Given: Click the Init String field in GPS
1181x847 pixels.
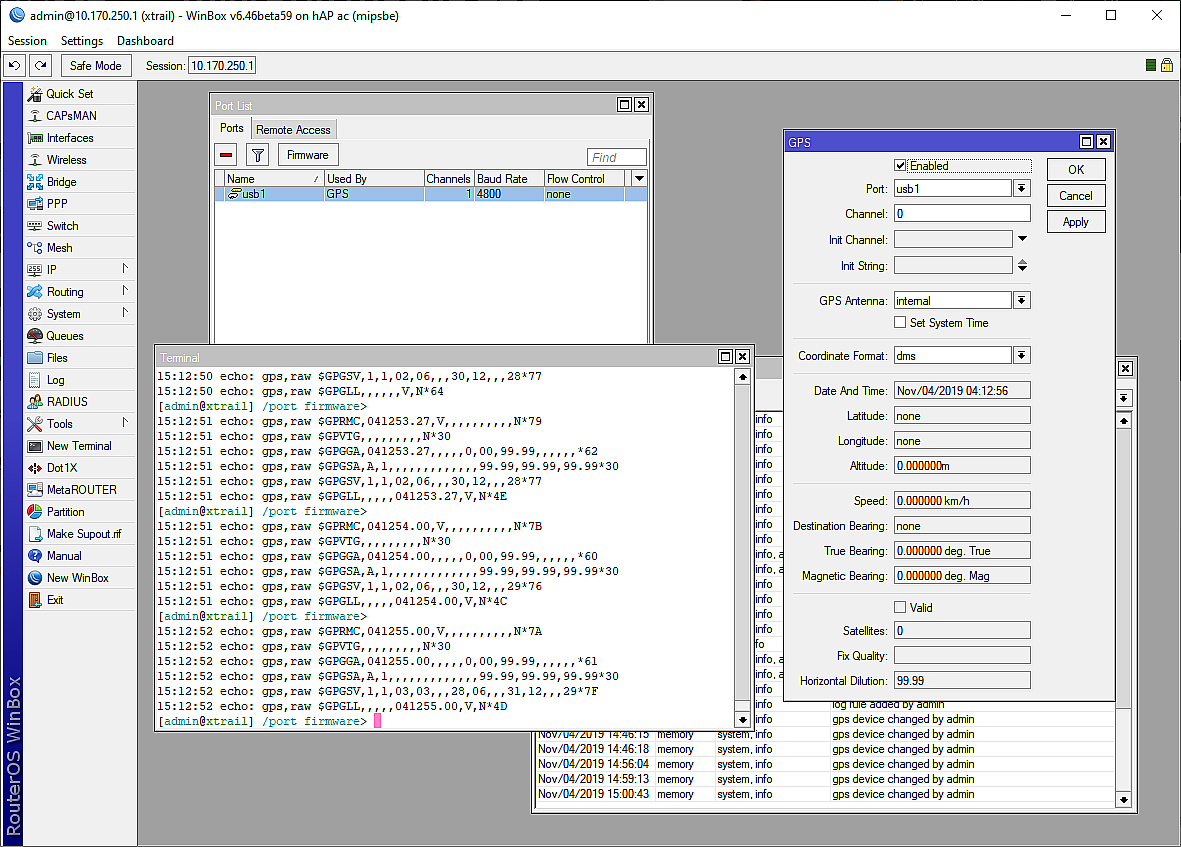Looking at the screenshot, I should point(953,265).
